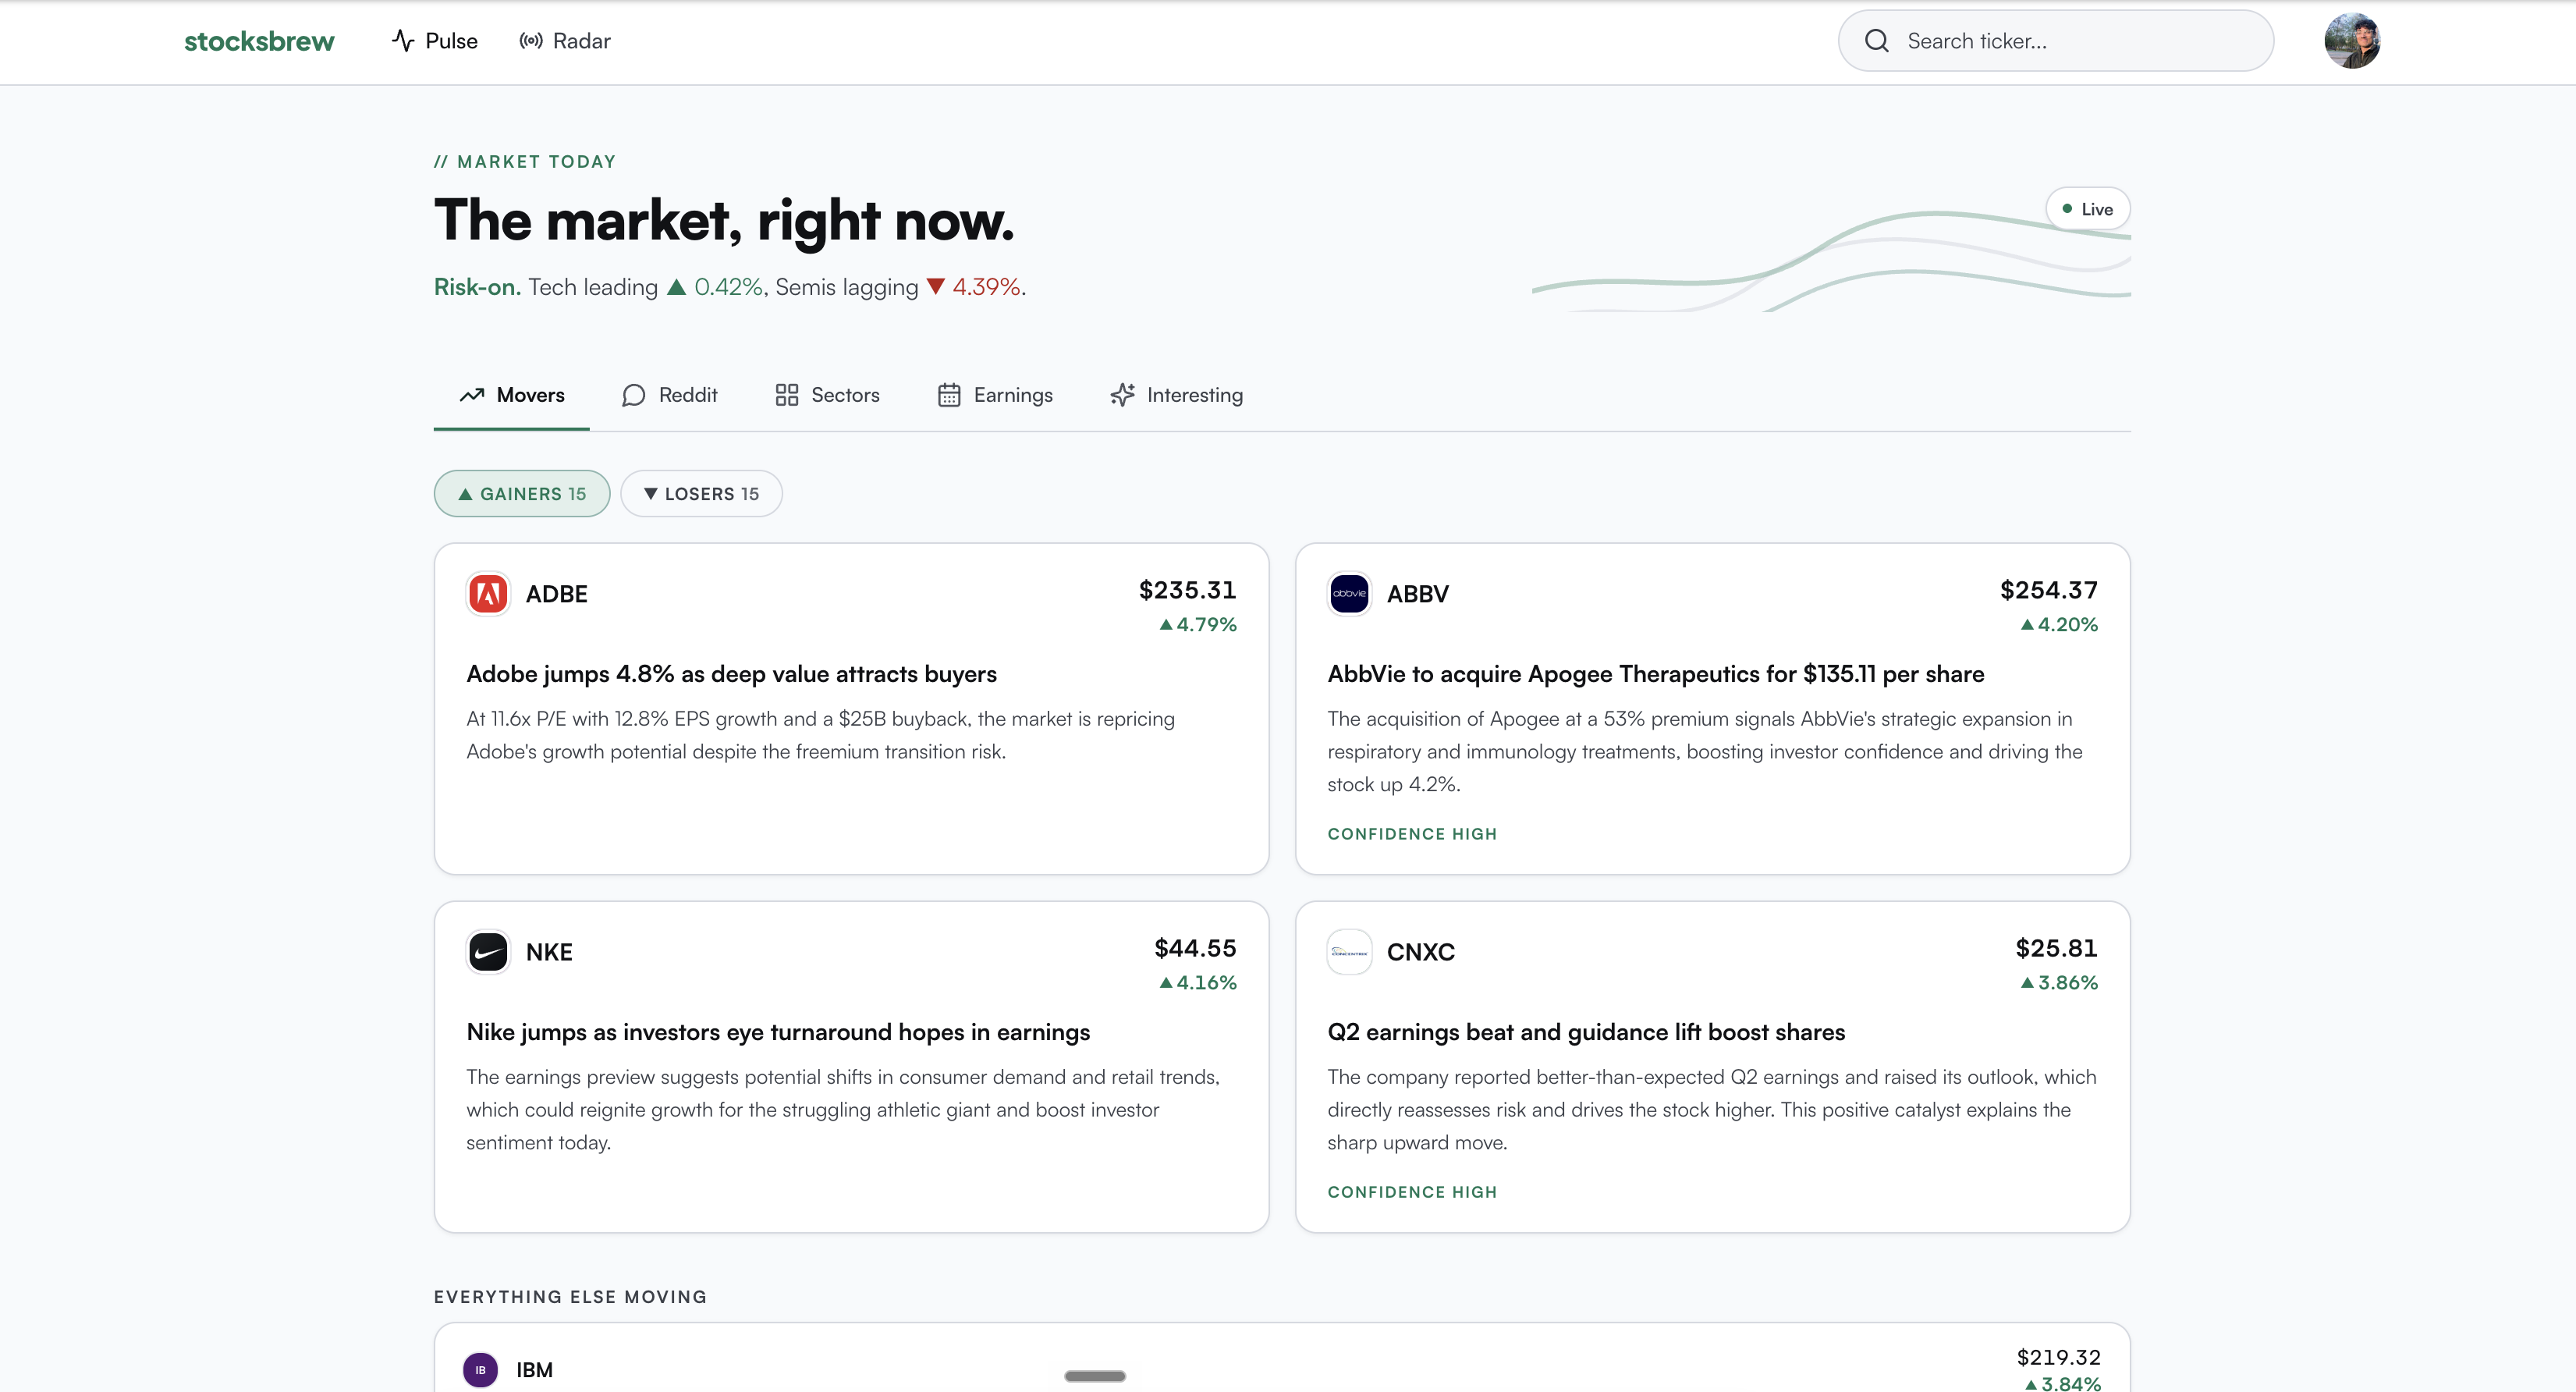Click the Search ticker input field
This screenshot has width=2576, height=1392.
2056,41
